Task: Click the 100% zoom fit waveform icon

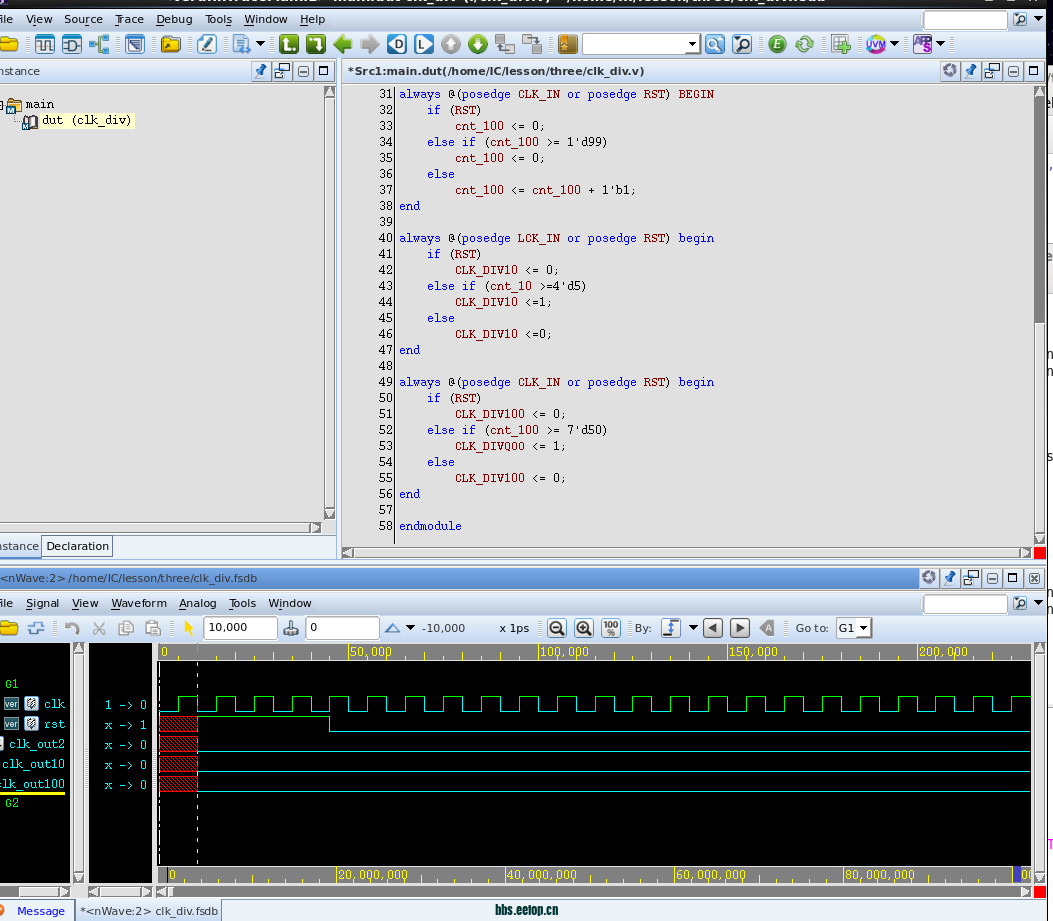Action: (610, 628)
